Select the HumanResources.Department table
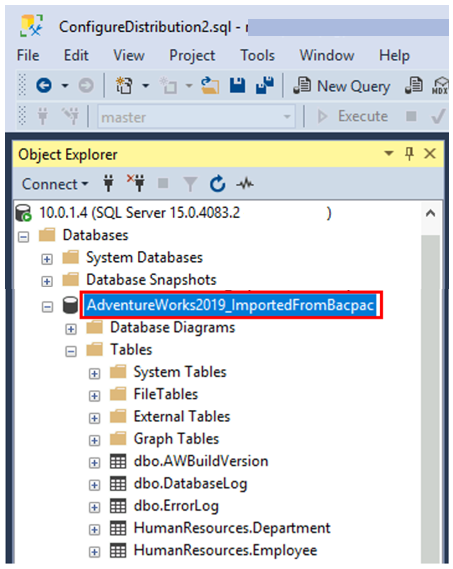The image size is (453, 569). 232,528
